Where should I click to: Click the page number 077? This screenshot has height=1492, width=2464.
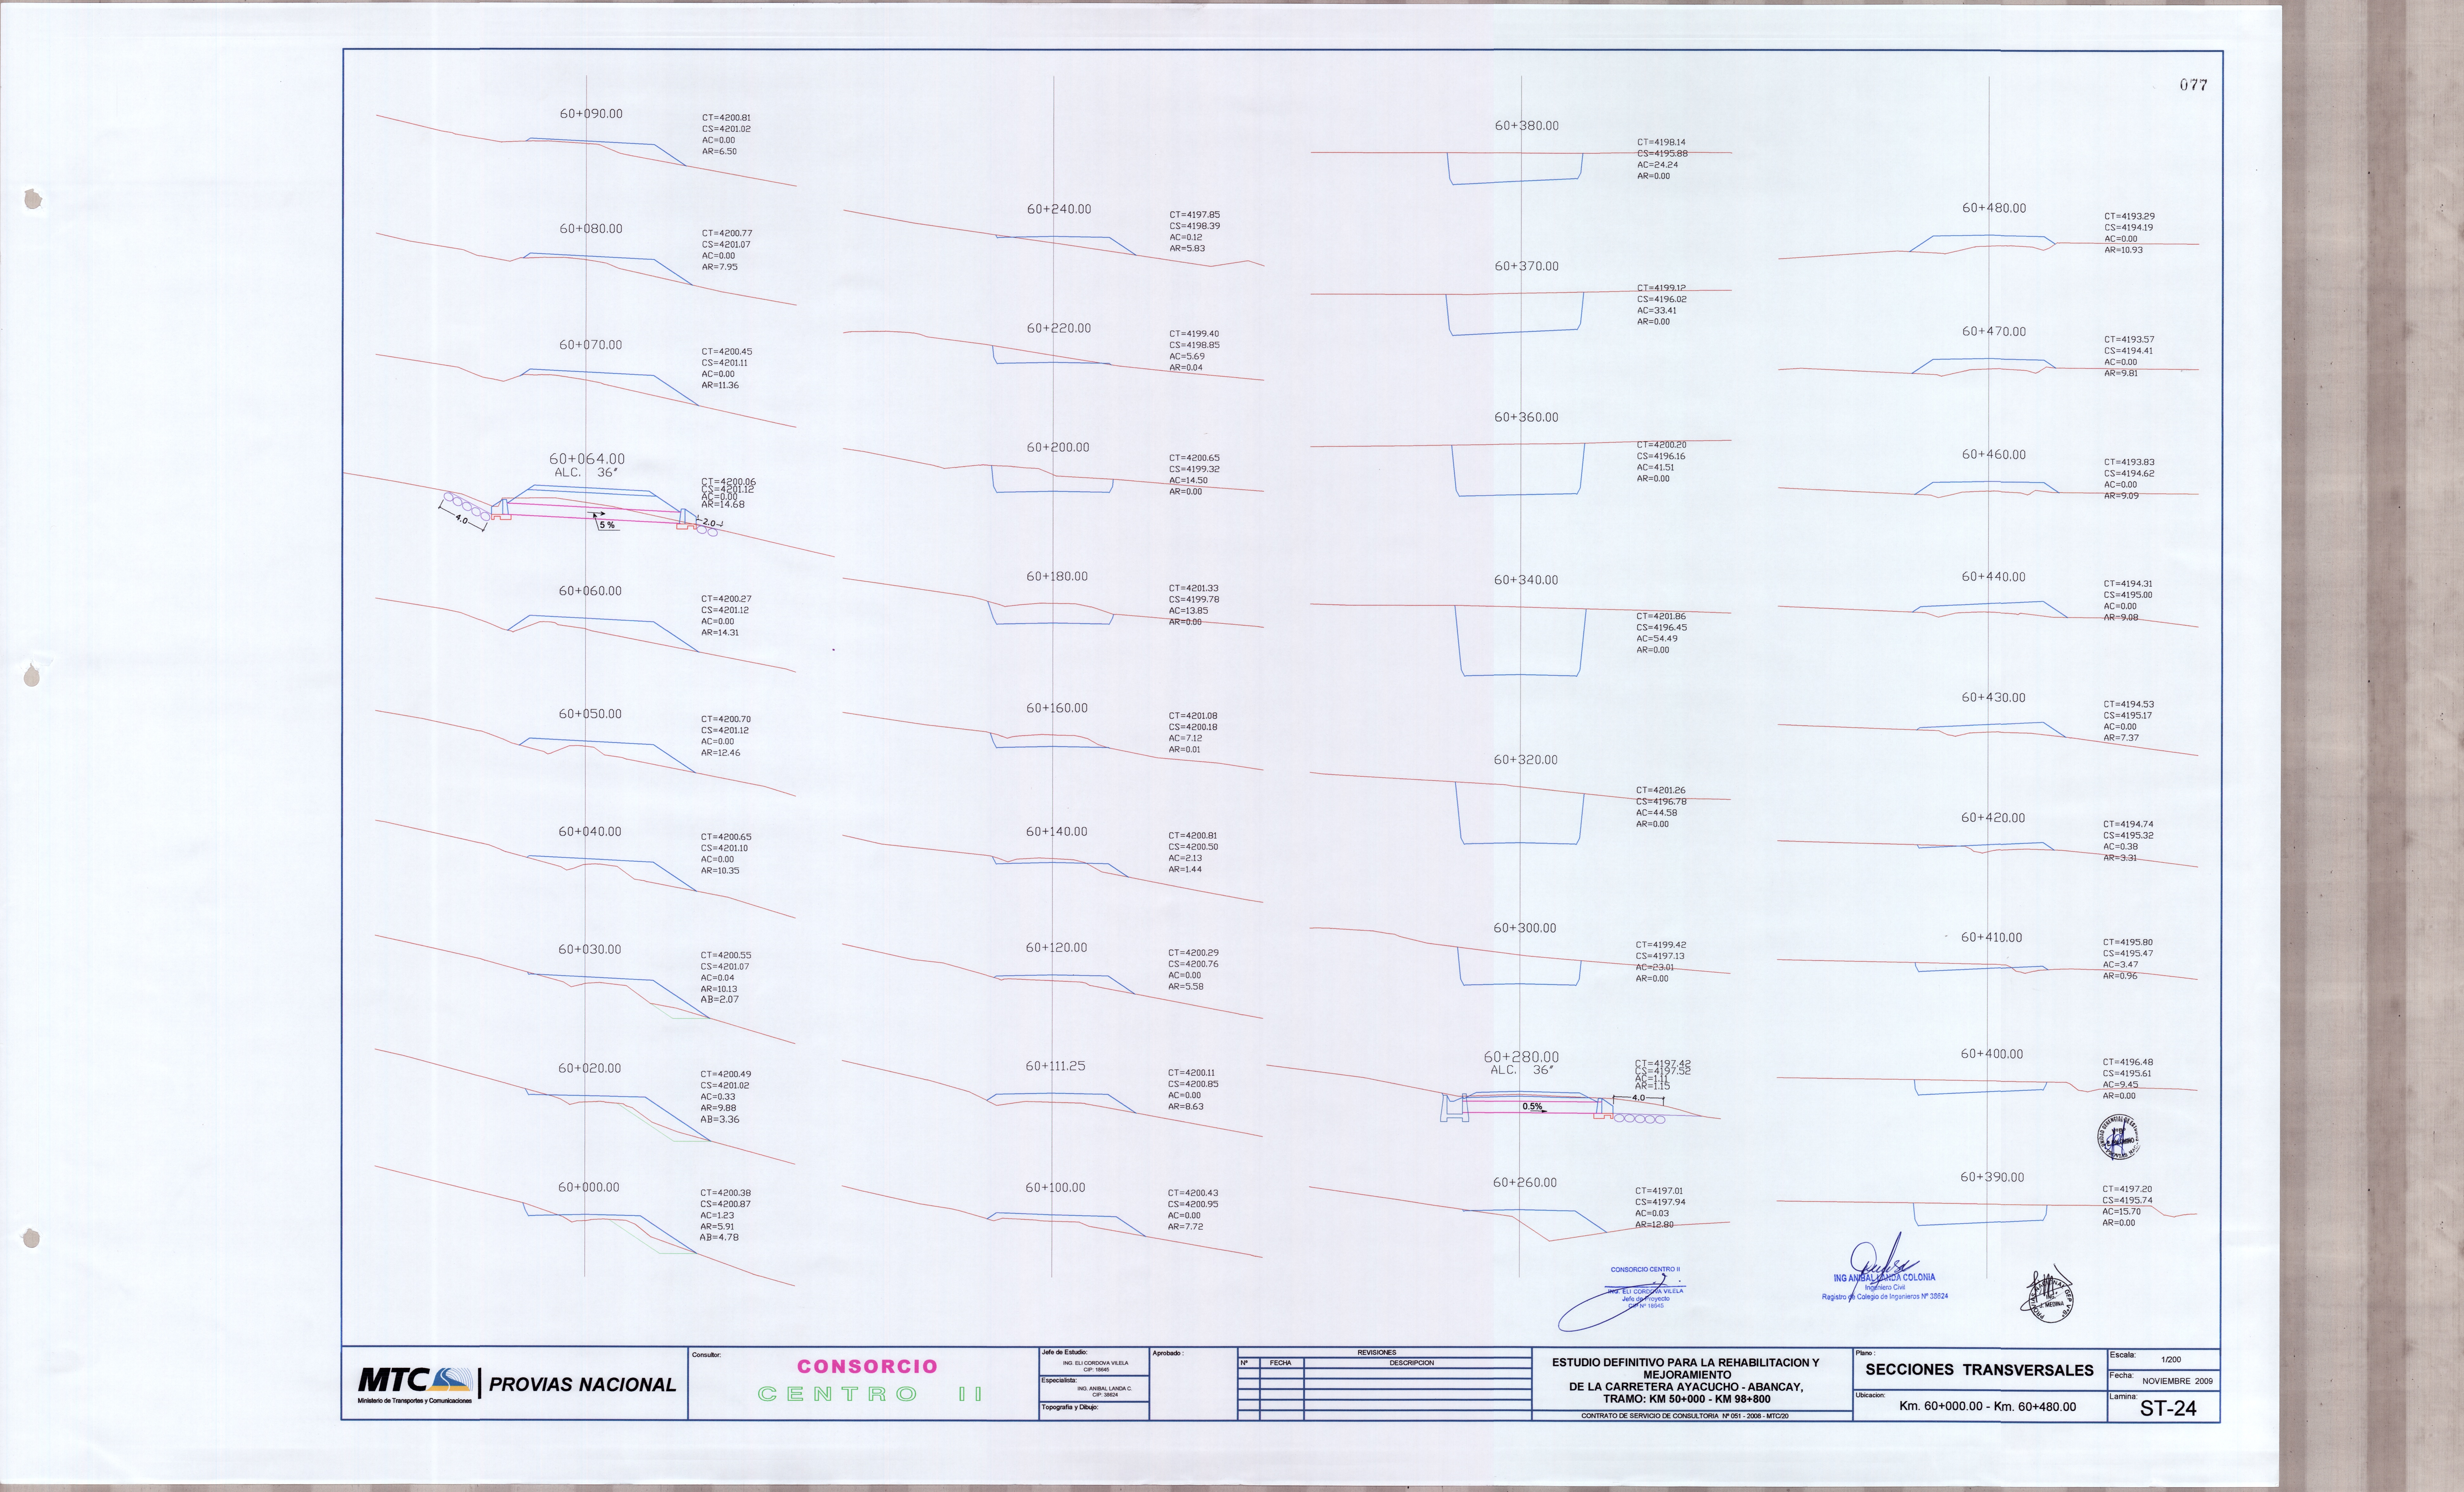click(x=2193, y=85)
